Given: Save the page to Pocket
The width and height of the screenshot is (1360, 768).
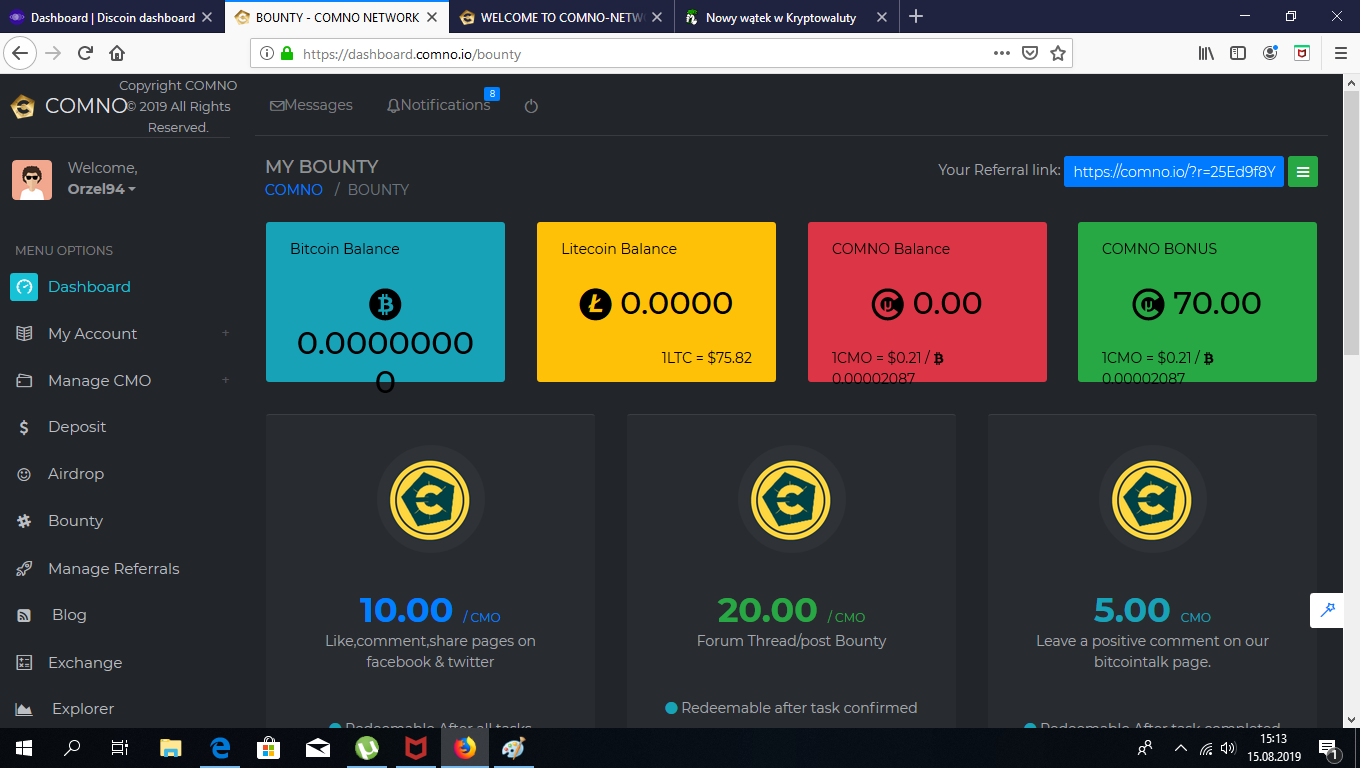Looking at the screenshot, I should click(x=1030, y=54).
